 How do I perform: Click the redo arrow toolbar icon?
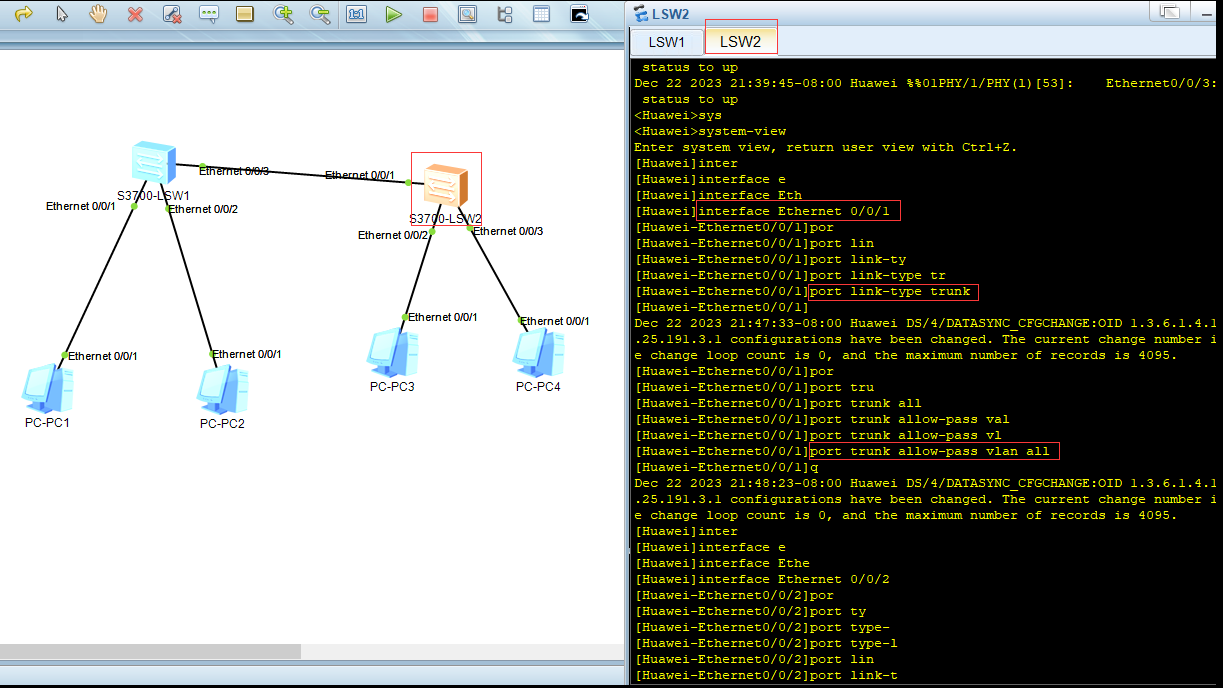[x=23, y=14]
